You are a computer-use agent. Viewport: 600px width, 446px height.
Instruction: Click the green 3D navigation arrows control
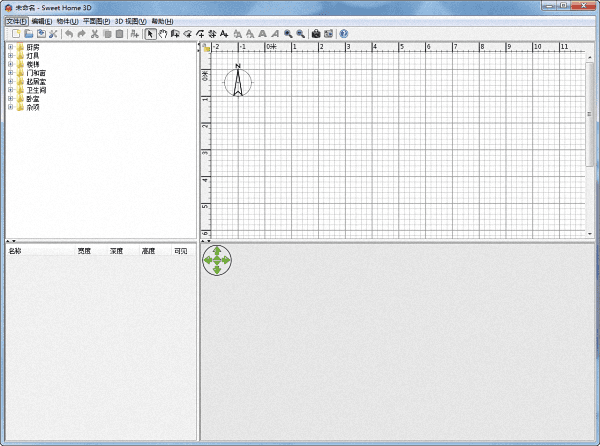[217, 261]
